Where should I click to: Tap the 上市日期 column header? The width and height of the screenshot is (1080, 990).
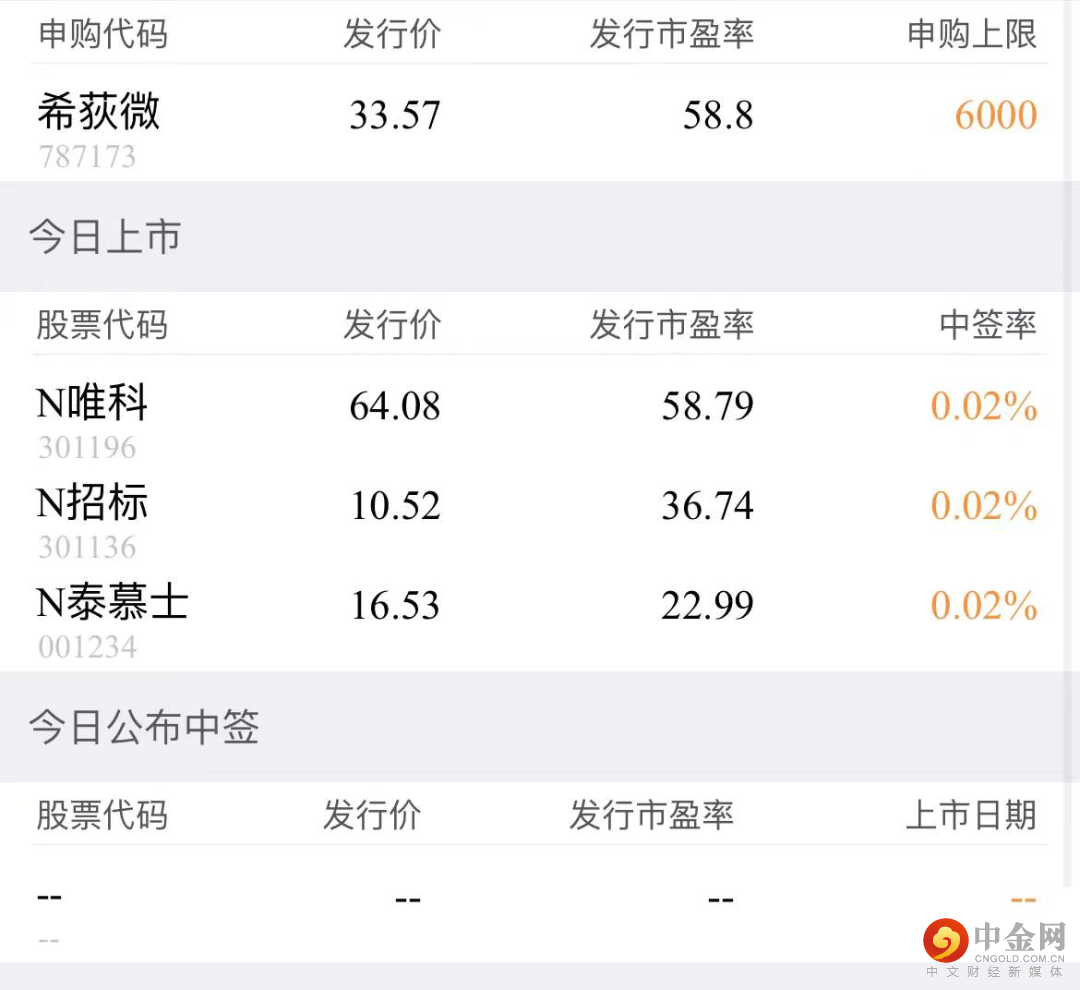coord(970,815)
